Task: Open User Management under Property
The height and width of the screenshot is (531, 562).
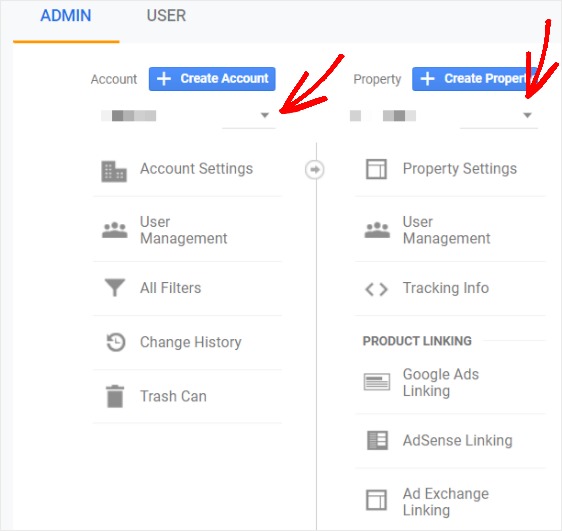Action: click(x=447, y=230)
